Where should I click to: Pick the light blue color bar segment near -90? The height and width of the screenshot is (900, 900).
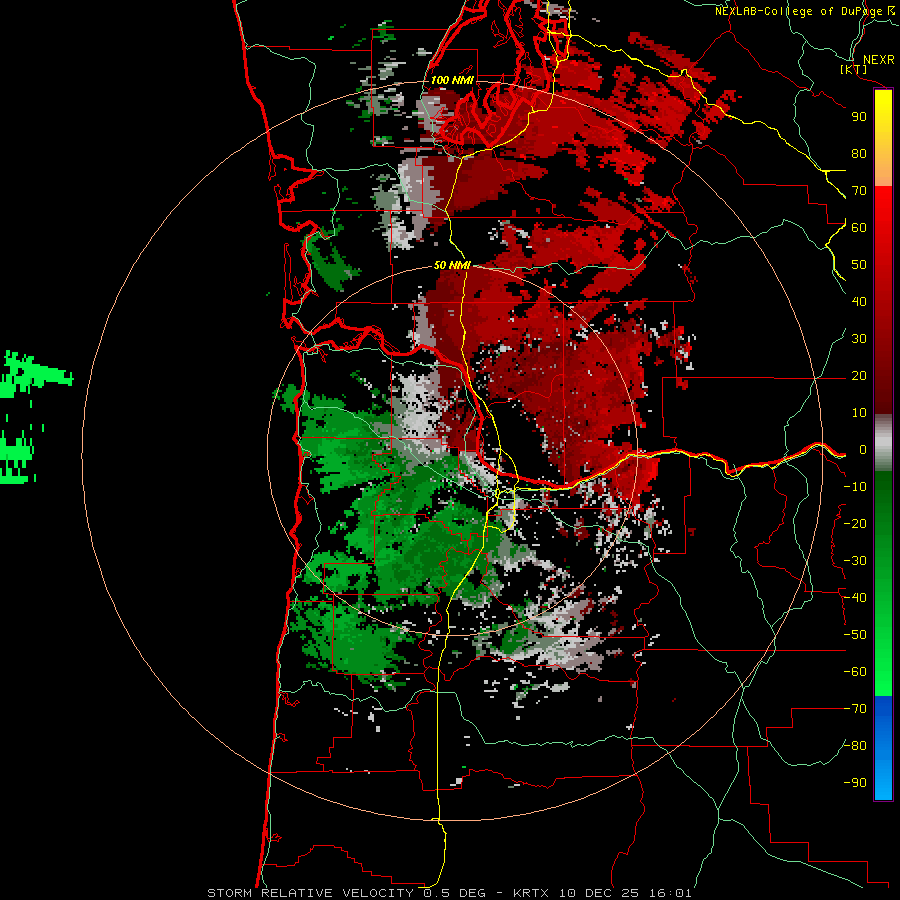tap(883, 781)
